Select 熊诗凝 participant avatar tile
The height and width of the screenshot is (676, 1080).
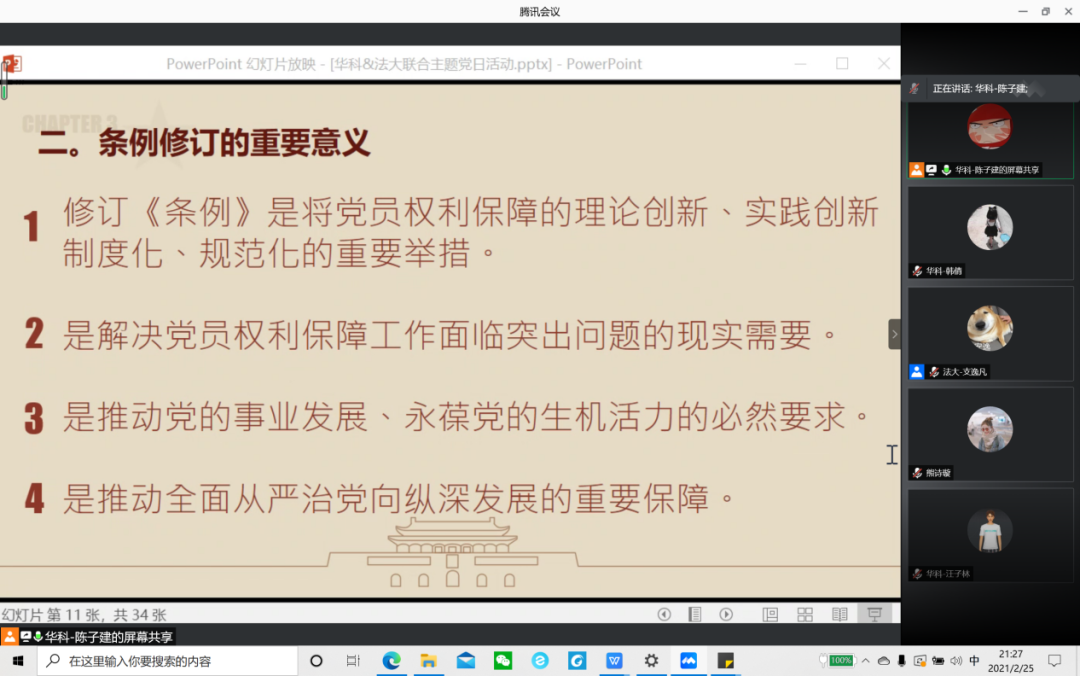point(990,430)
